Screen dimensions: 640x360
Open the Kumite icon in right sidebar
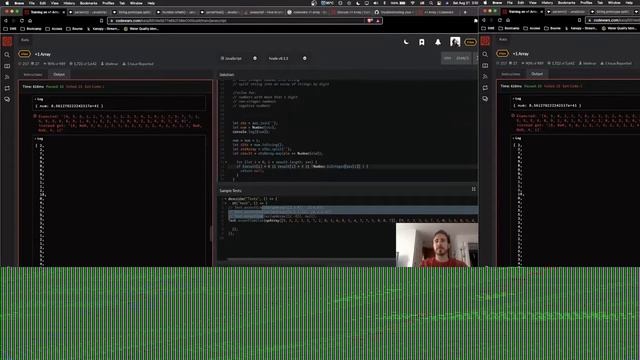click(x=485, y=88)
